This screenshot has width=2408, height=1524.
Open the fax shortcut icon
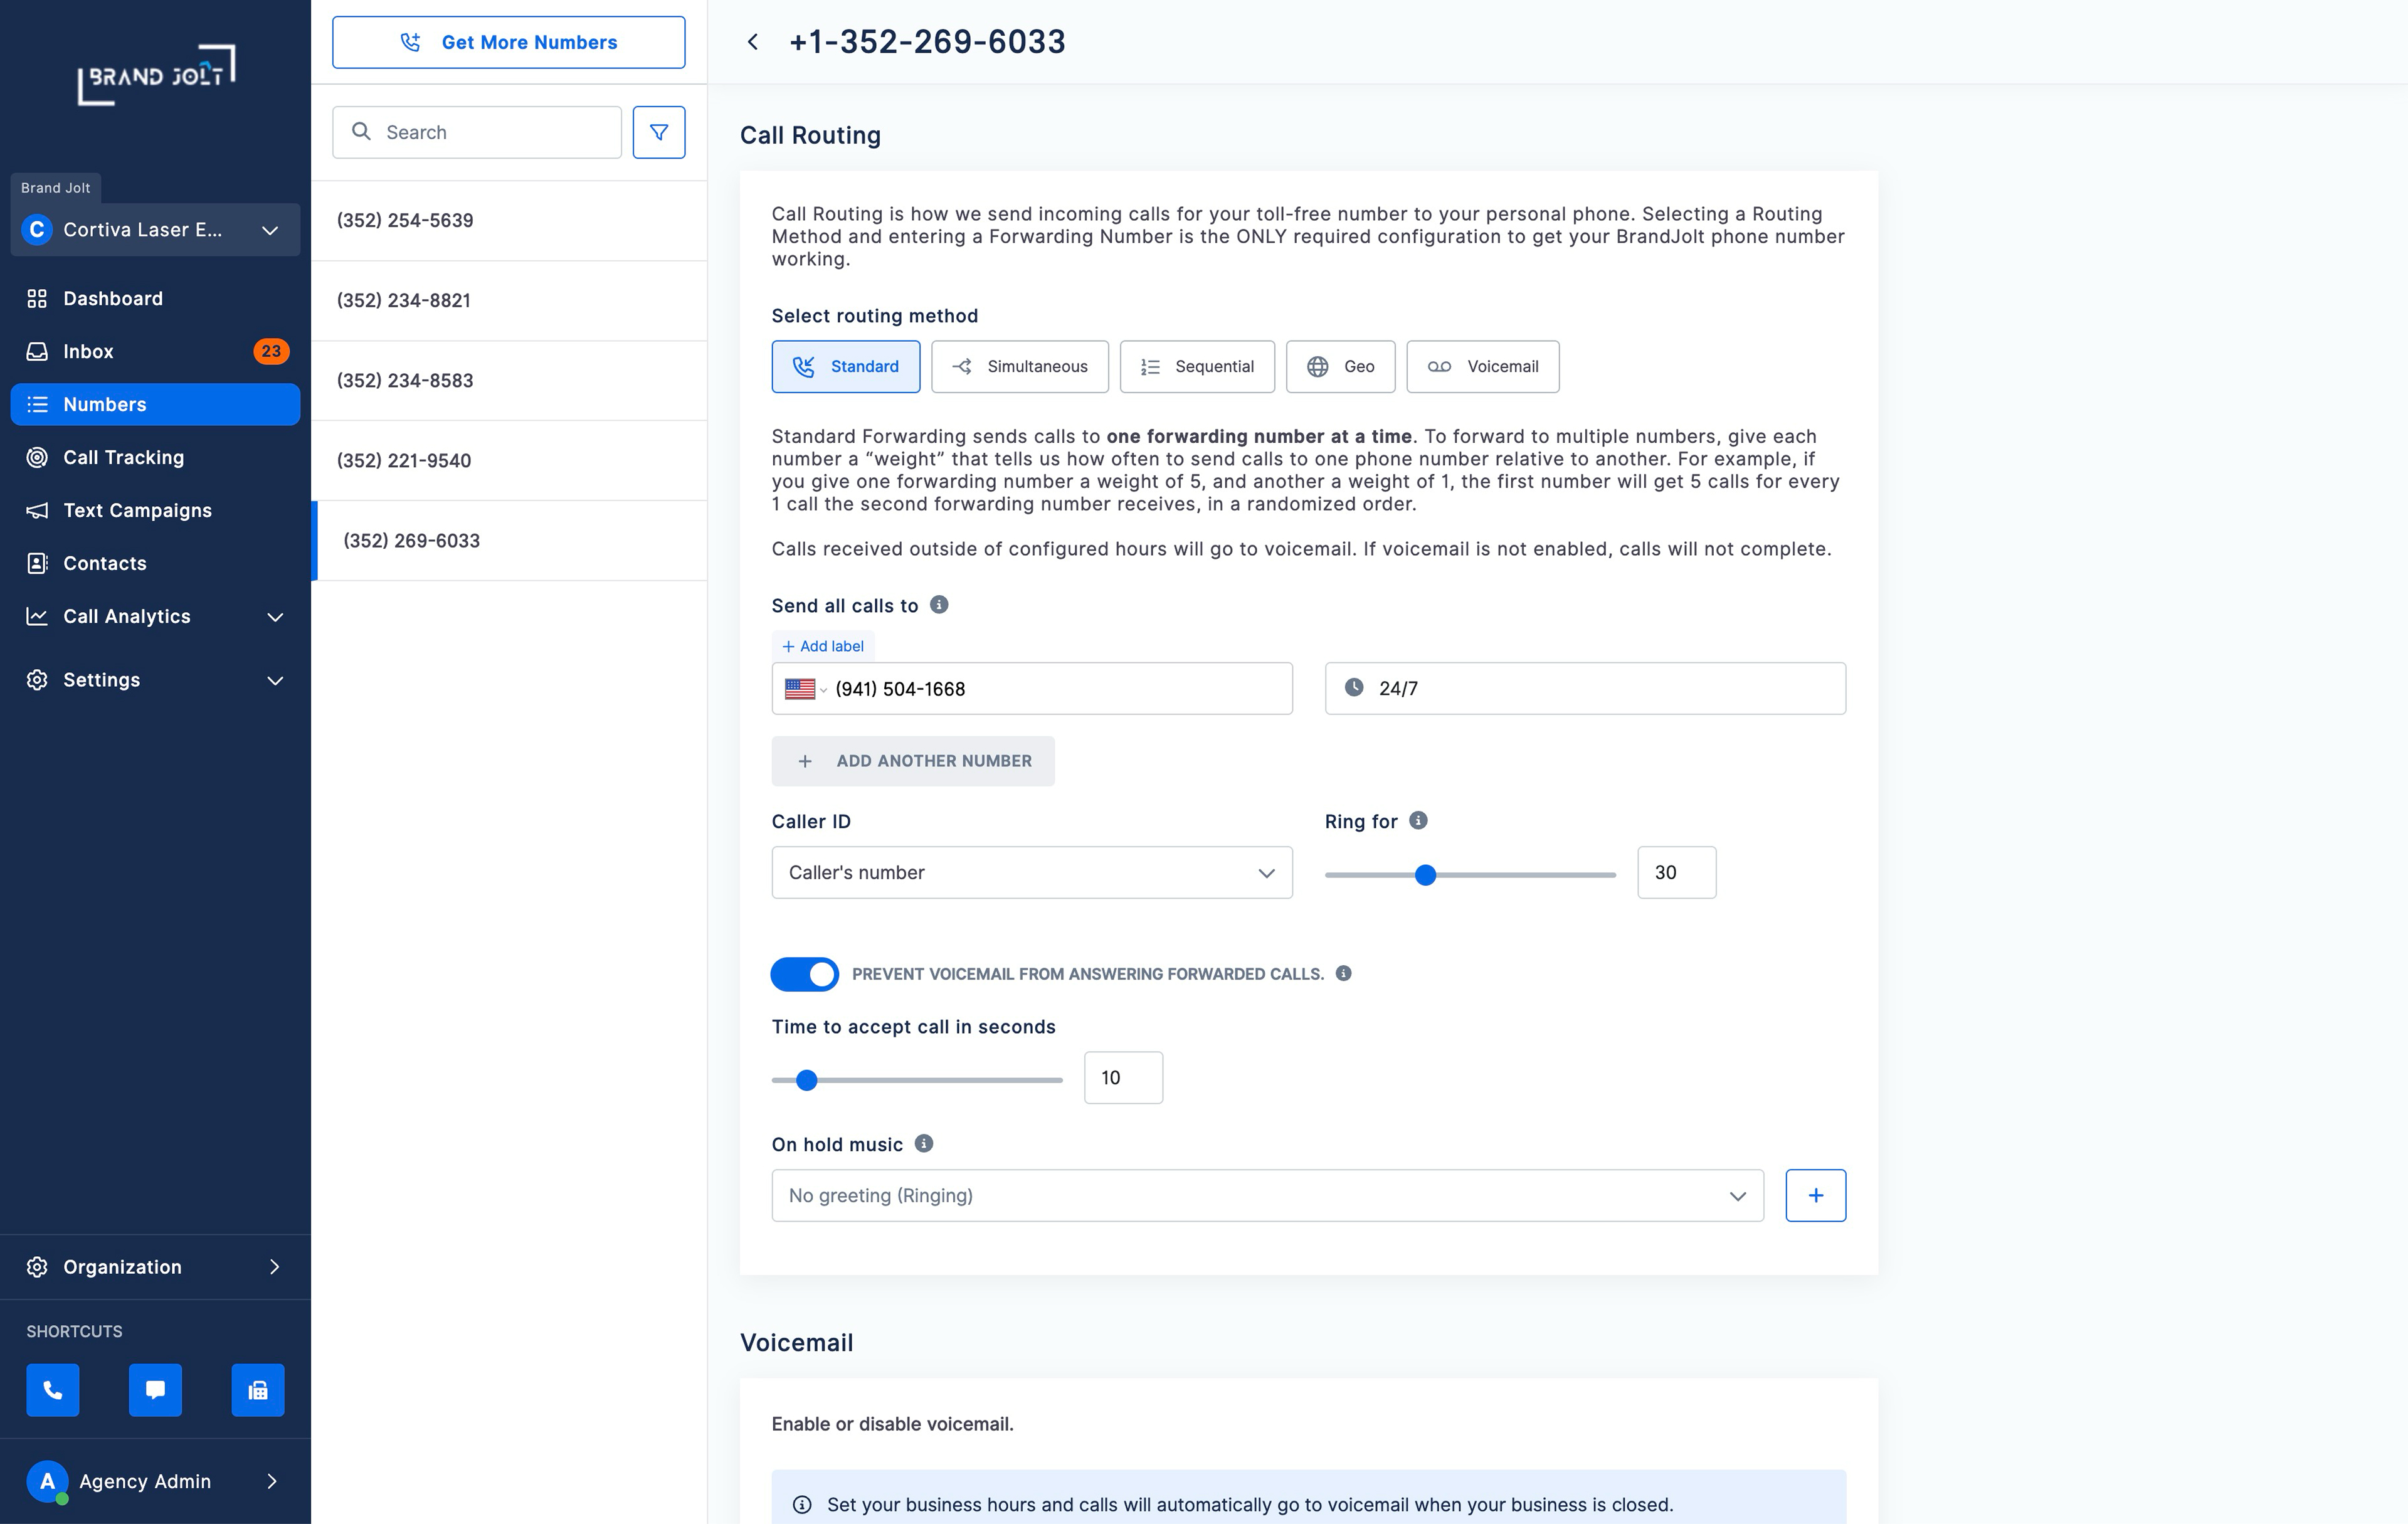pos(258,1389)
